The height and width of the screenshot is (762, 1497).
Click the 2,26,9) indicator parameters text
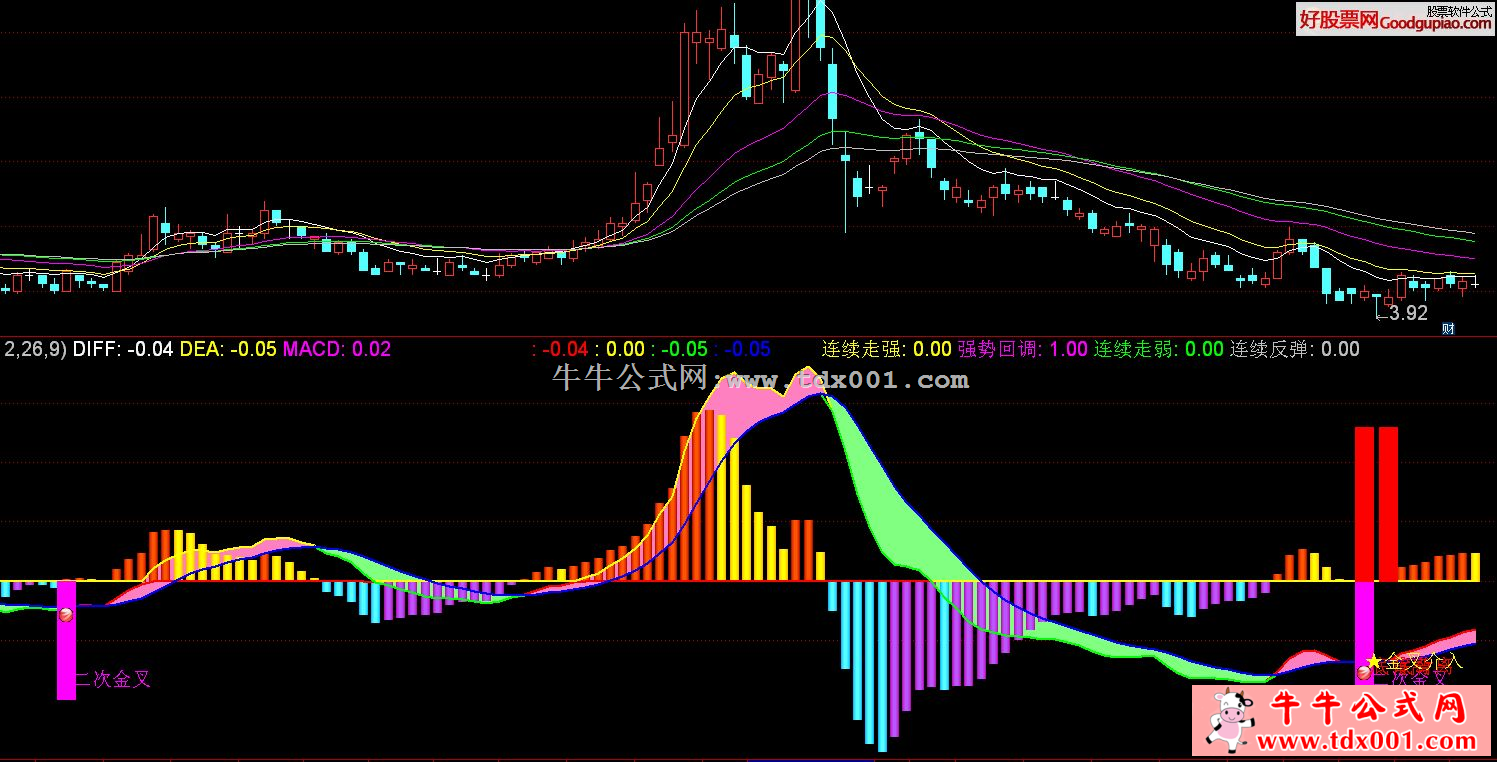tap(36, 349)
